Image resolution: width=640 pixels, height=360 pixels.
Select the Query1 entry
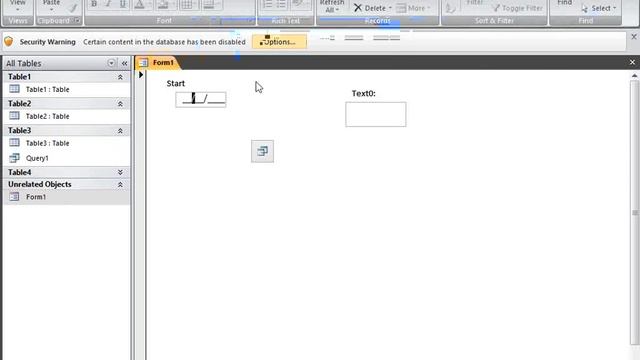point(67,158)
